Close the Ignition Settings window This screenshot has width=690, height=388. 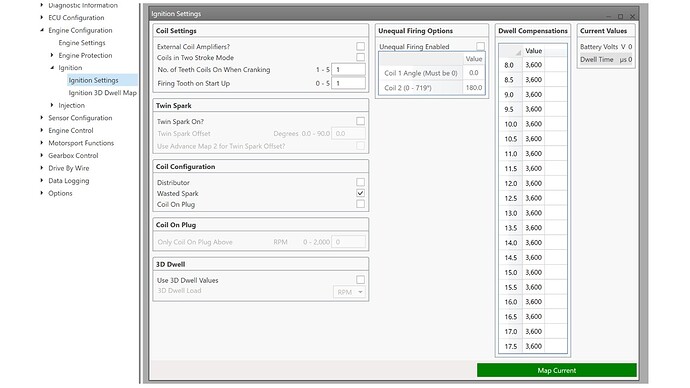[632, 16]
